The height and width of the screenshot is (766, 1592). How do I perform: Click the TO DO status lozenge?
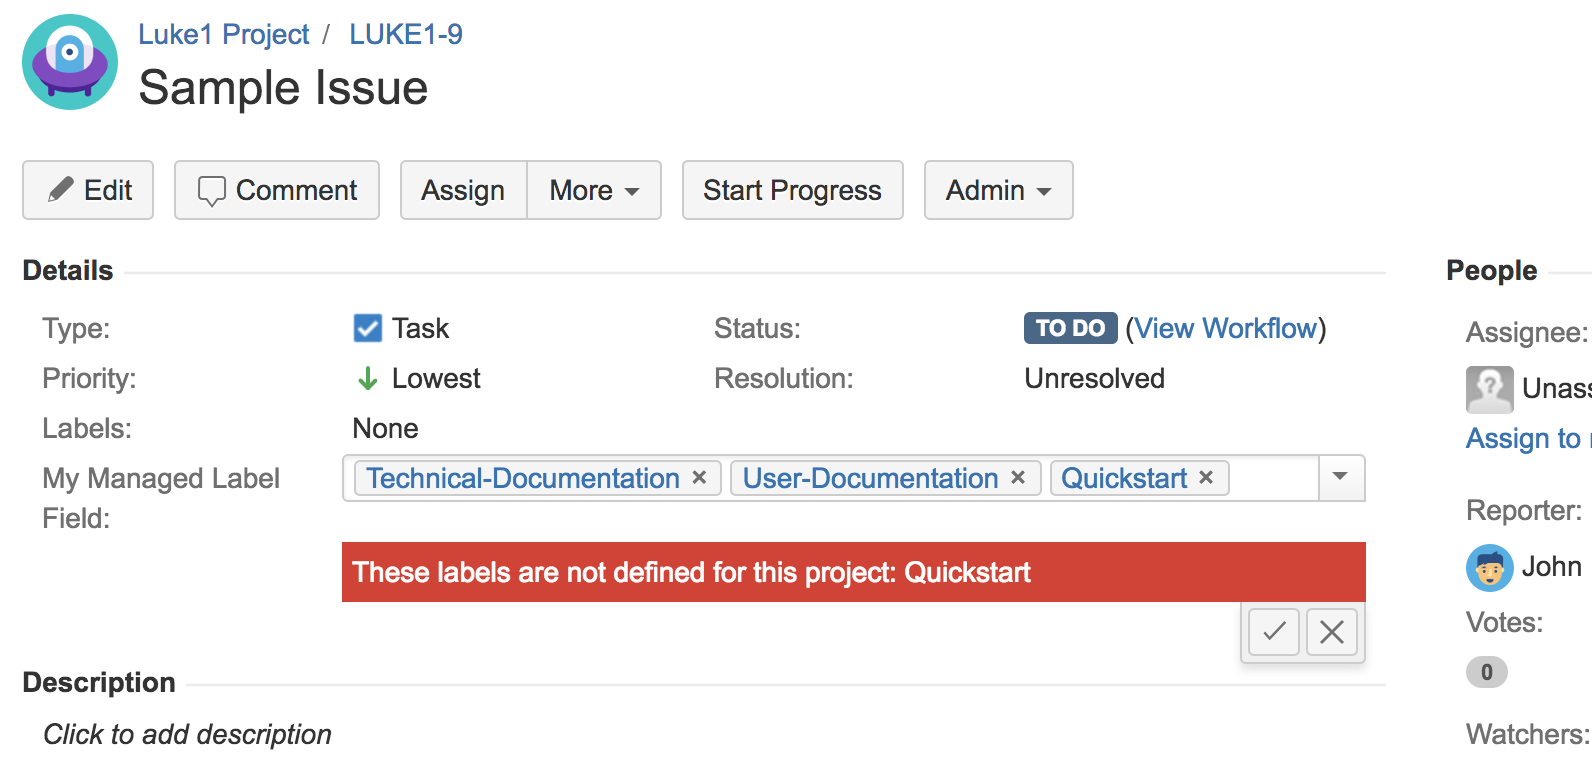[1070, 328]
